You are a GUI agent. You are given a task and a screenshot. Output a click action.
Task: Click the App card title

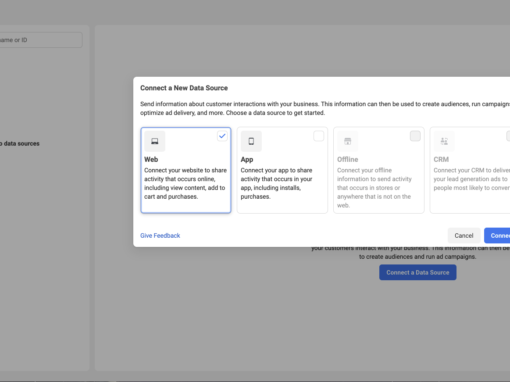coord(247,159)
